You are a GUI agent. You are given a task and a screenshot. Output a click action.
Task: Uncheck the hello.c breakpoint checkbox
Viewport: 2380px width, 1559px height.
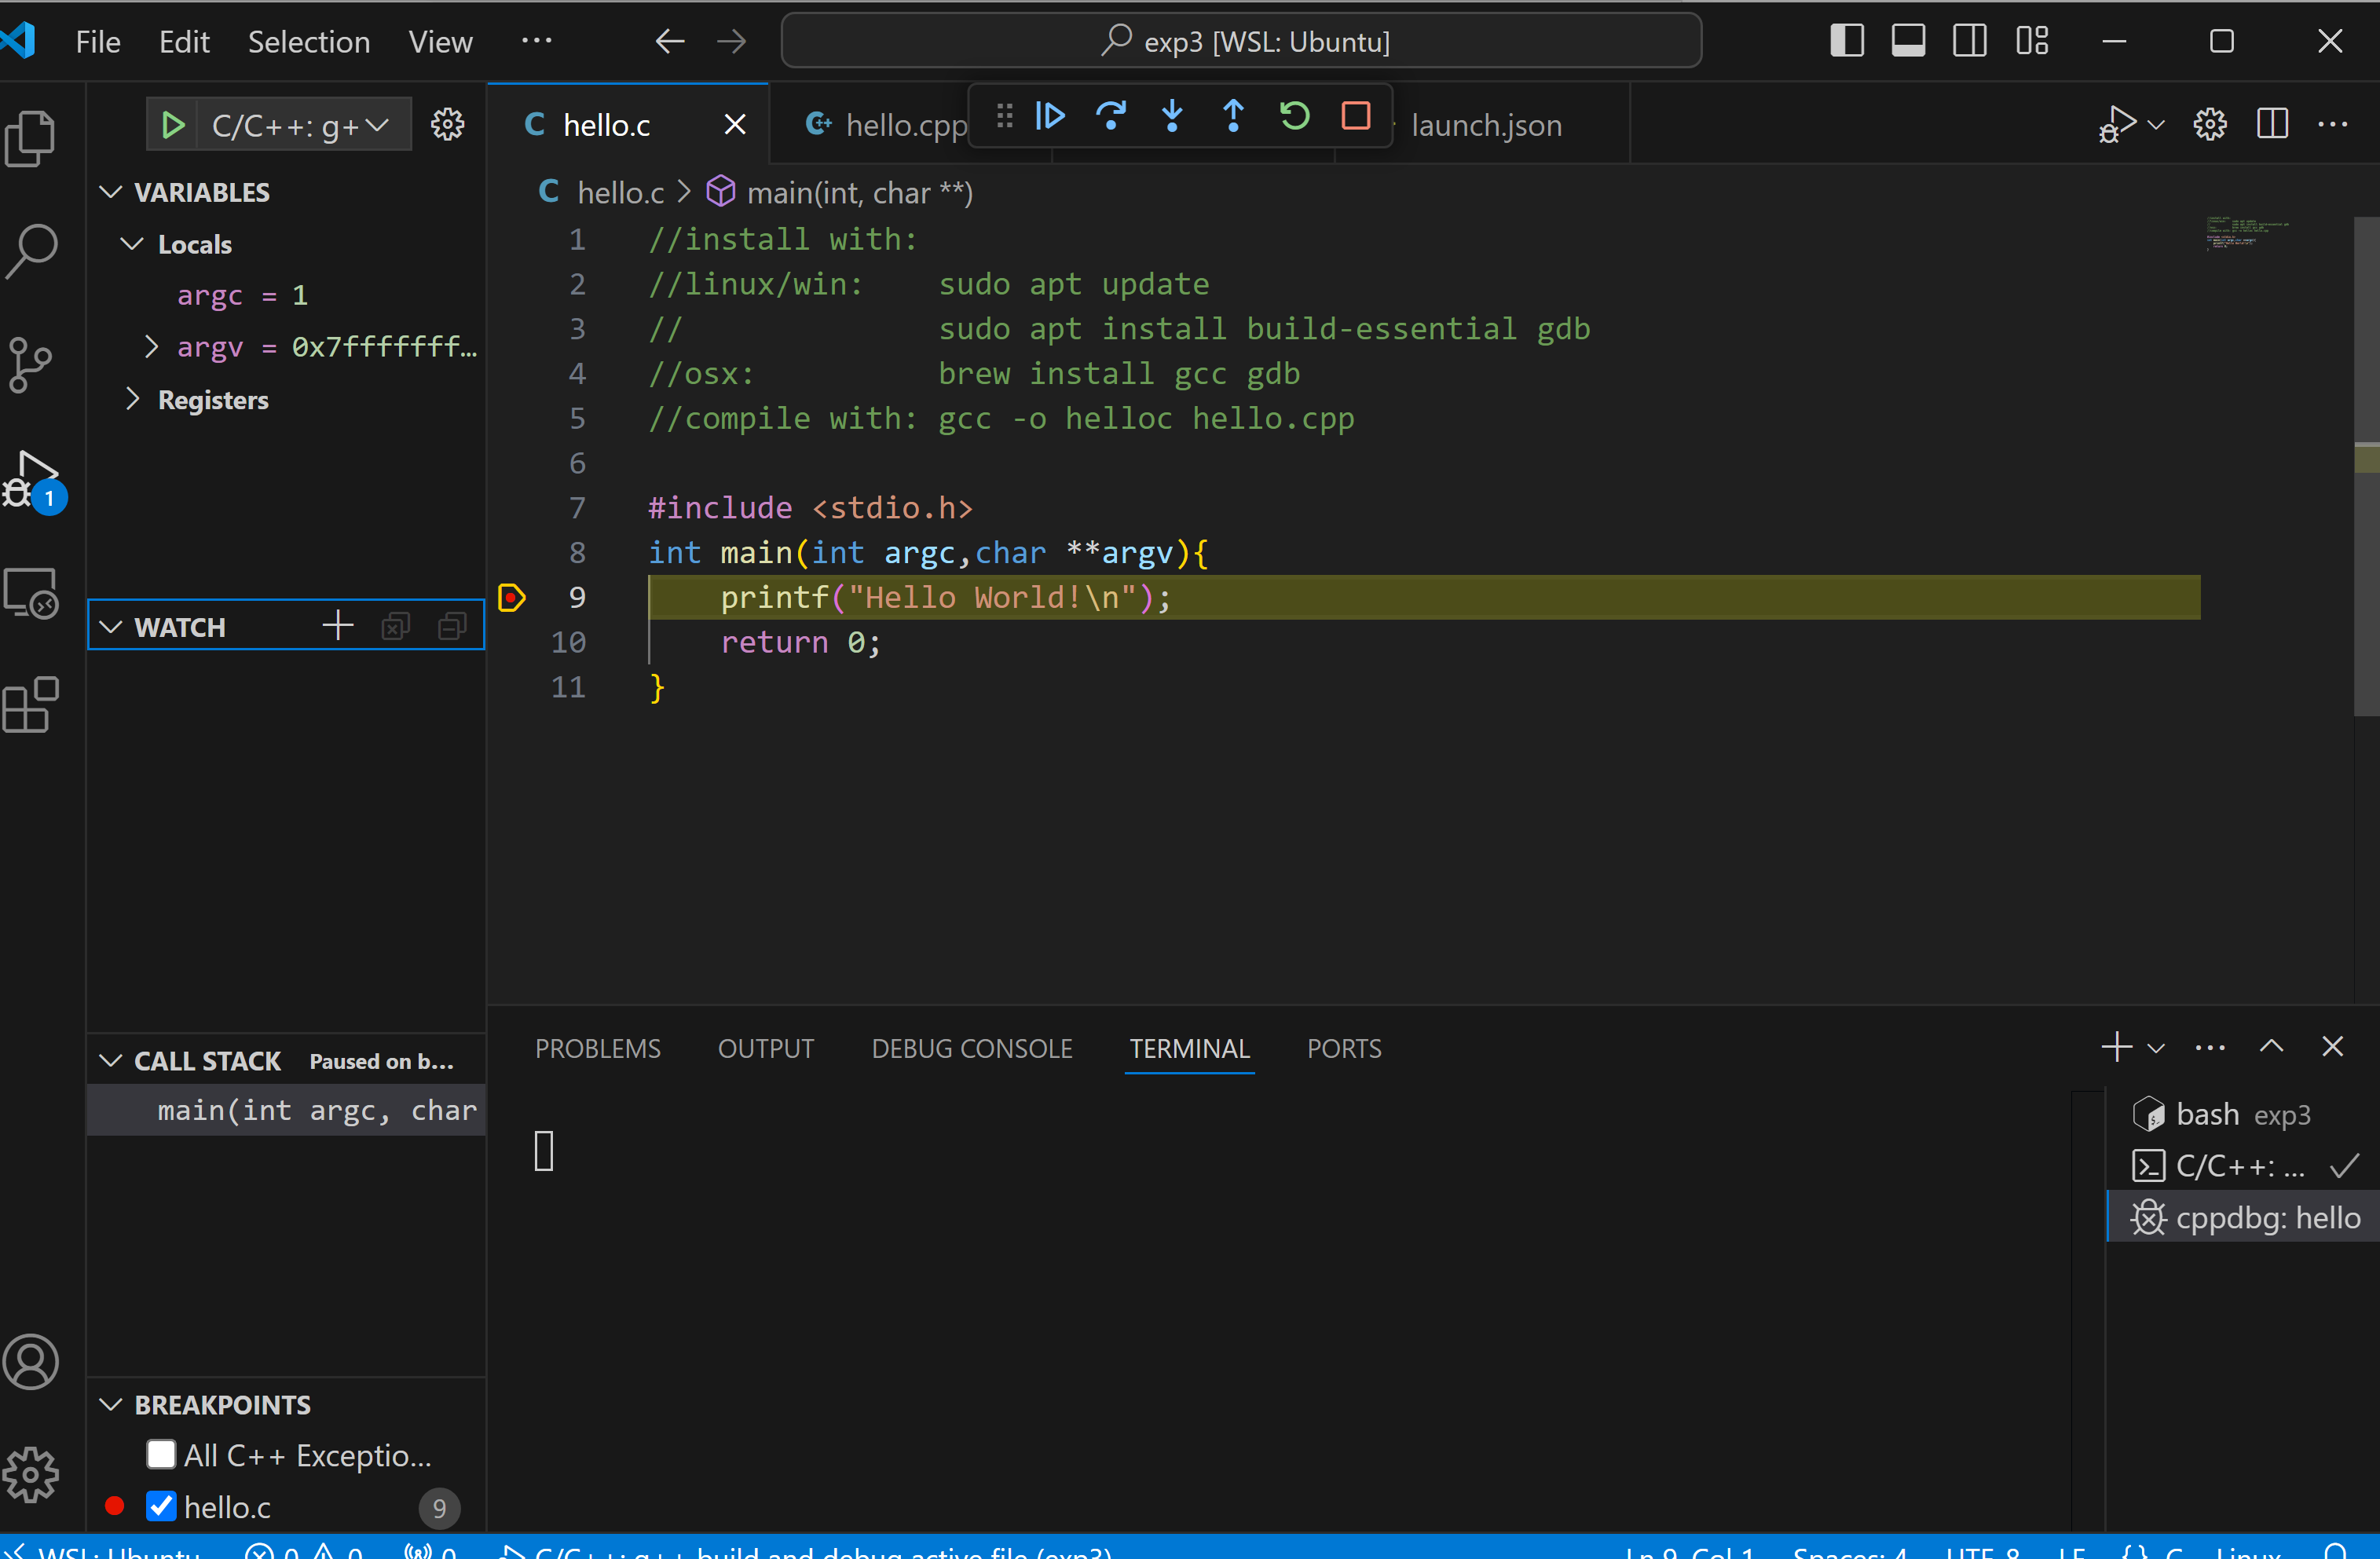(160, 1506)
